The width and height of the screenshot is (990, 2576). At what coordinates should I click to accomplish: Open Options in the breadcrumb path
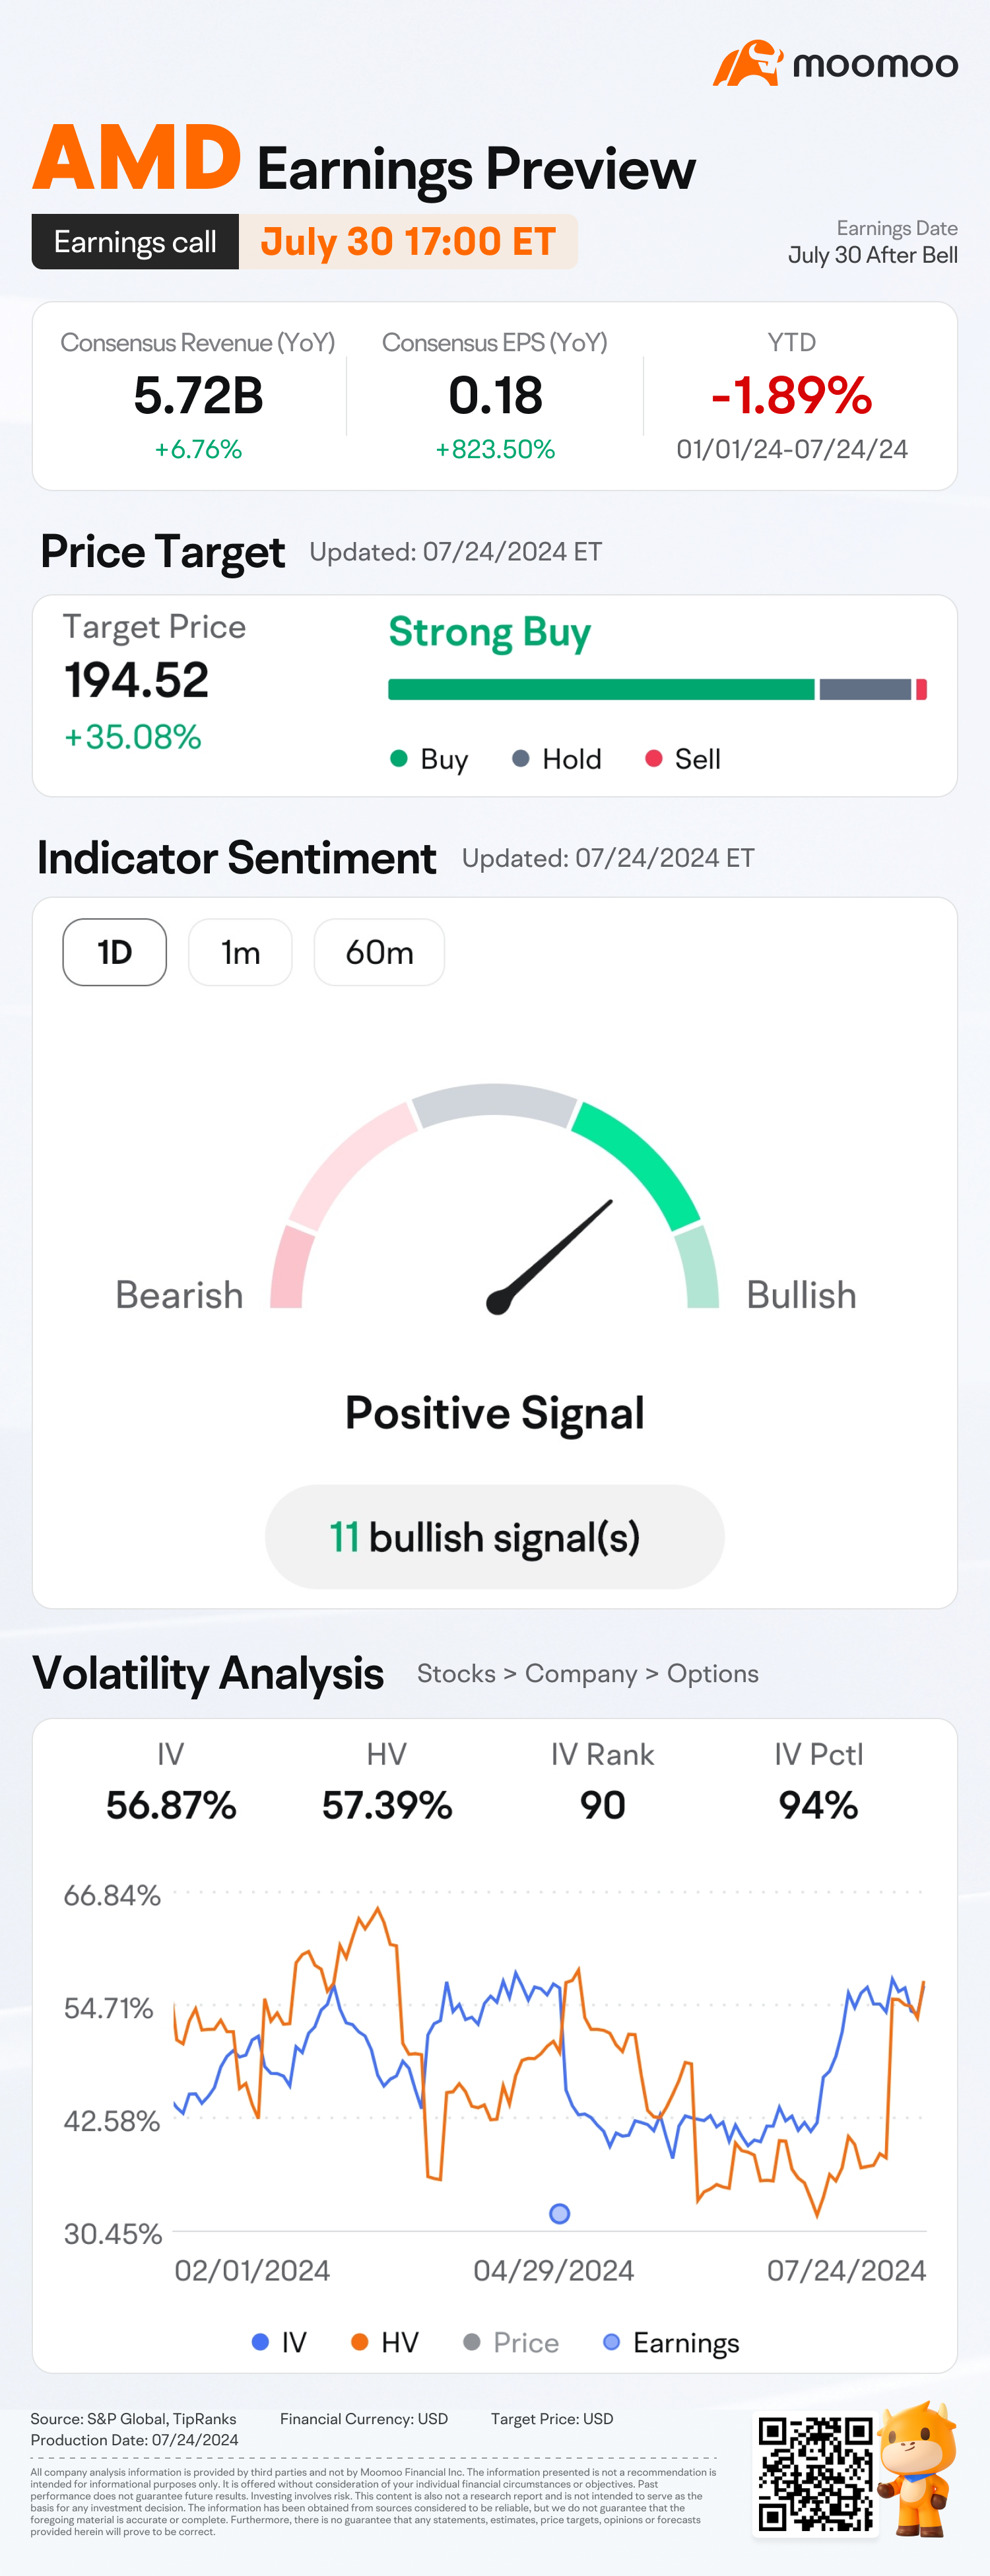point(713,1673)
